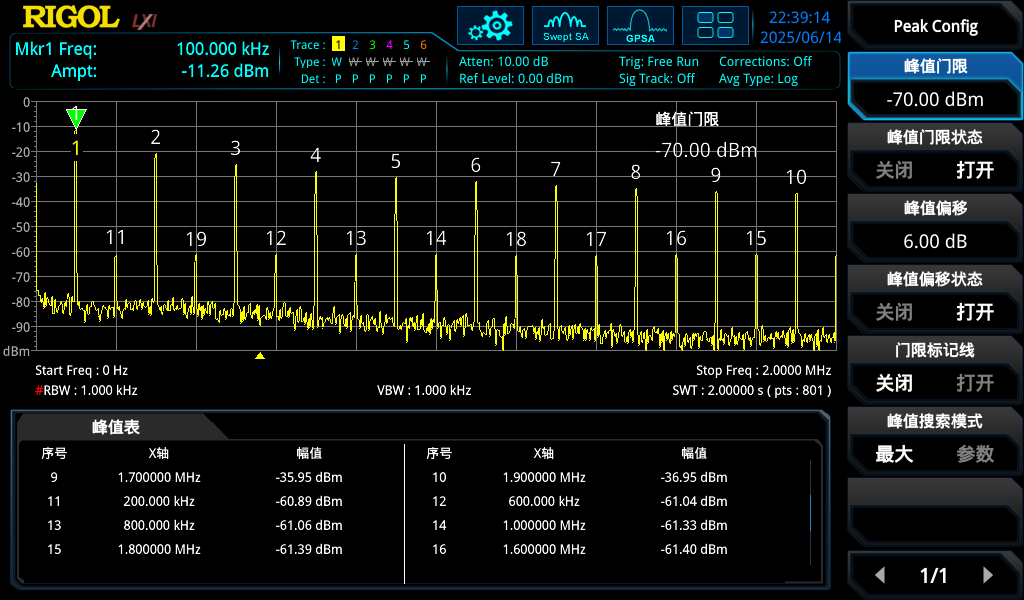Switch to GPSA mode icon
This screenshot has height=600, width=1024.
point(640,26)
